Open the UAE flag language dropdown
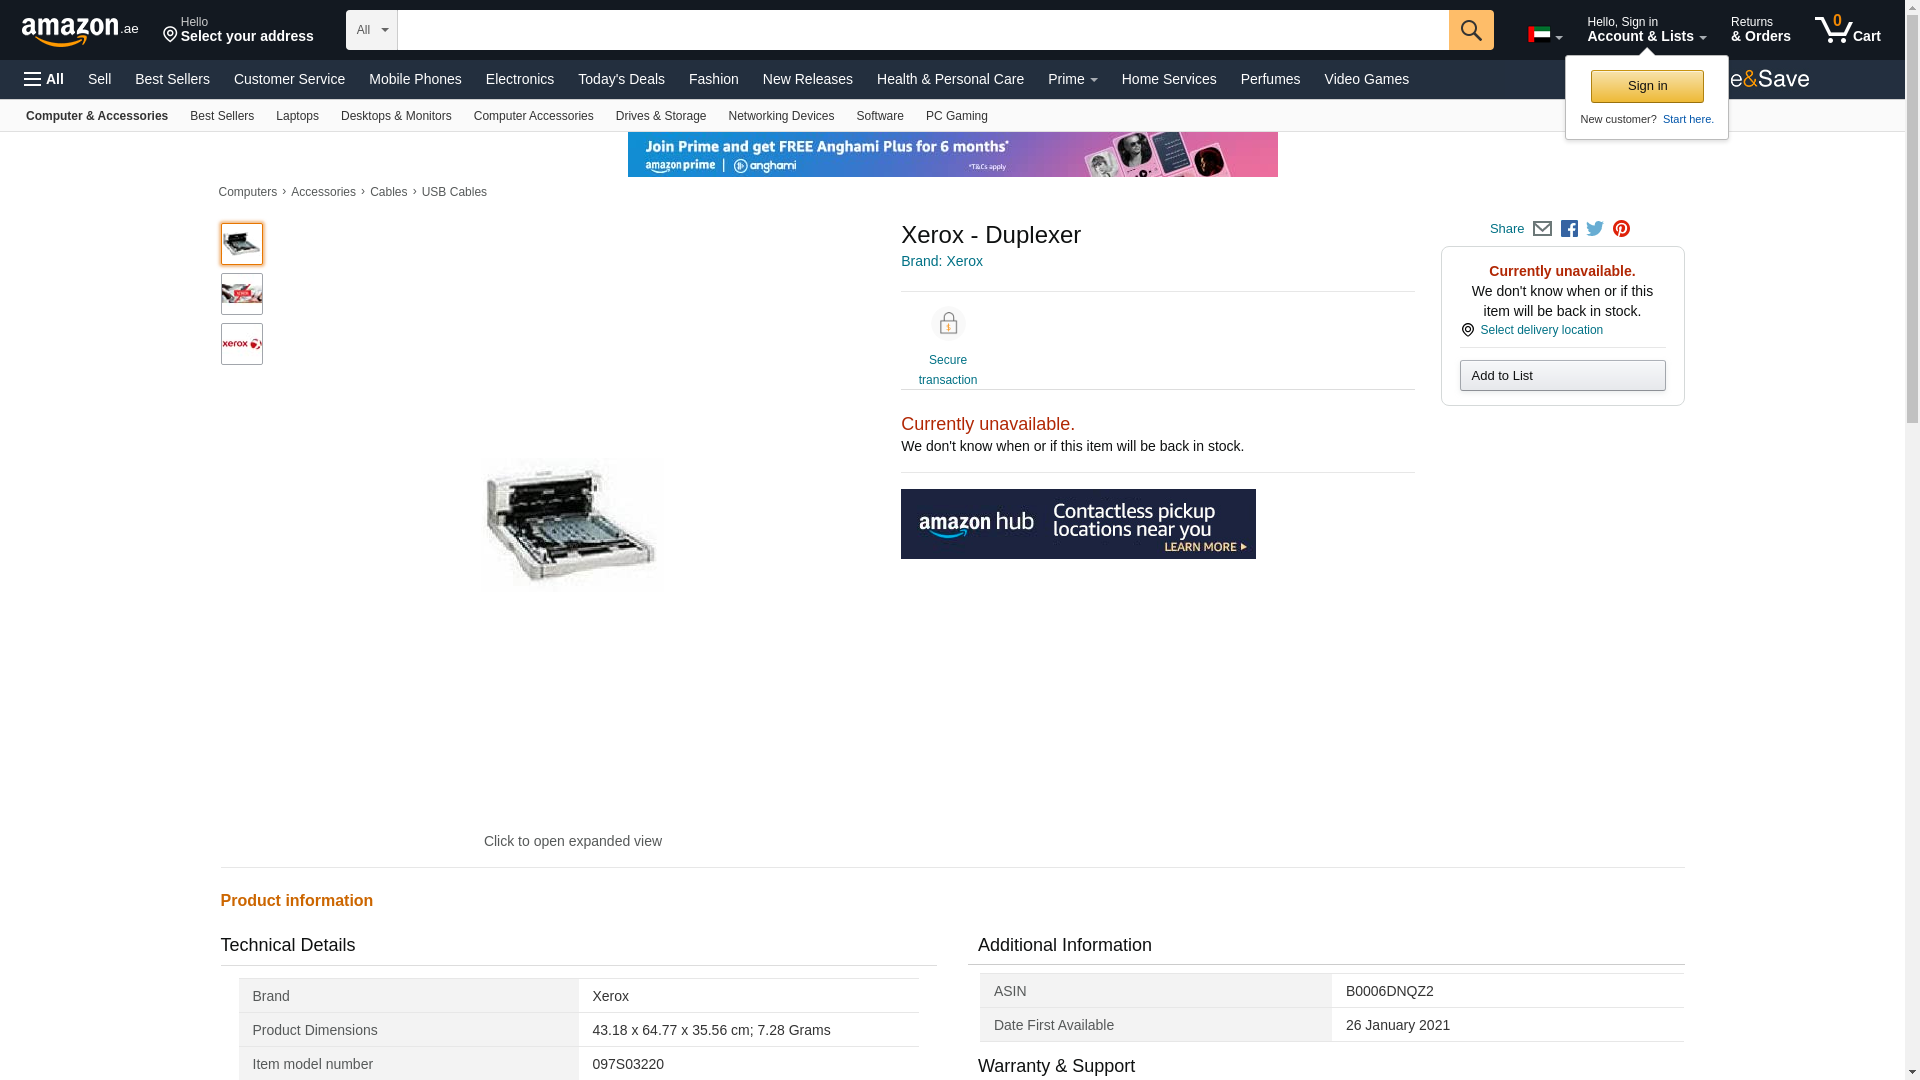Viewport: 1920px width, 1080px height. pyautogui.click(x=1544, y=35)
